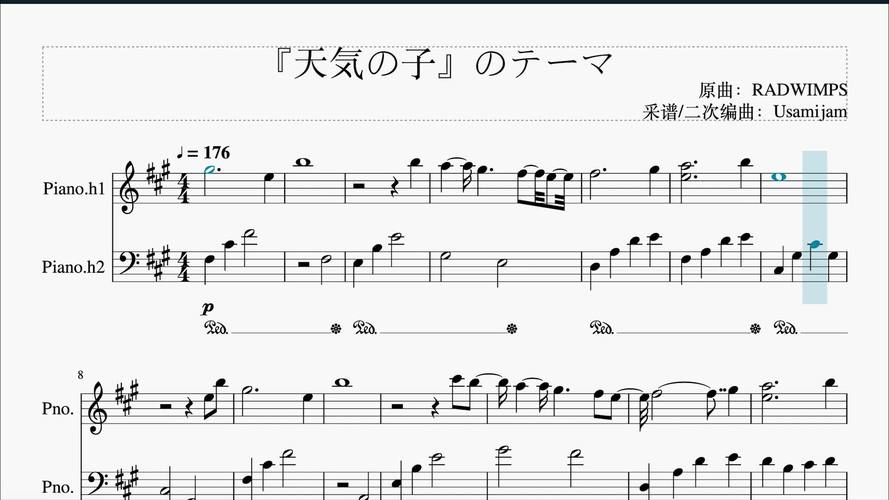The image size is (889, 500).
Task: Click the blue highlighted whole note in measure seven
Action: click(779, 177)
